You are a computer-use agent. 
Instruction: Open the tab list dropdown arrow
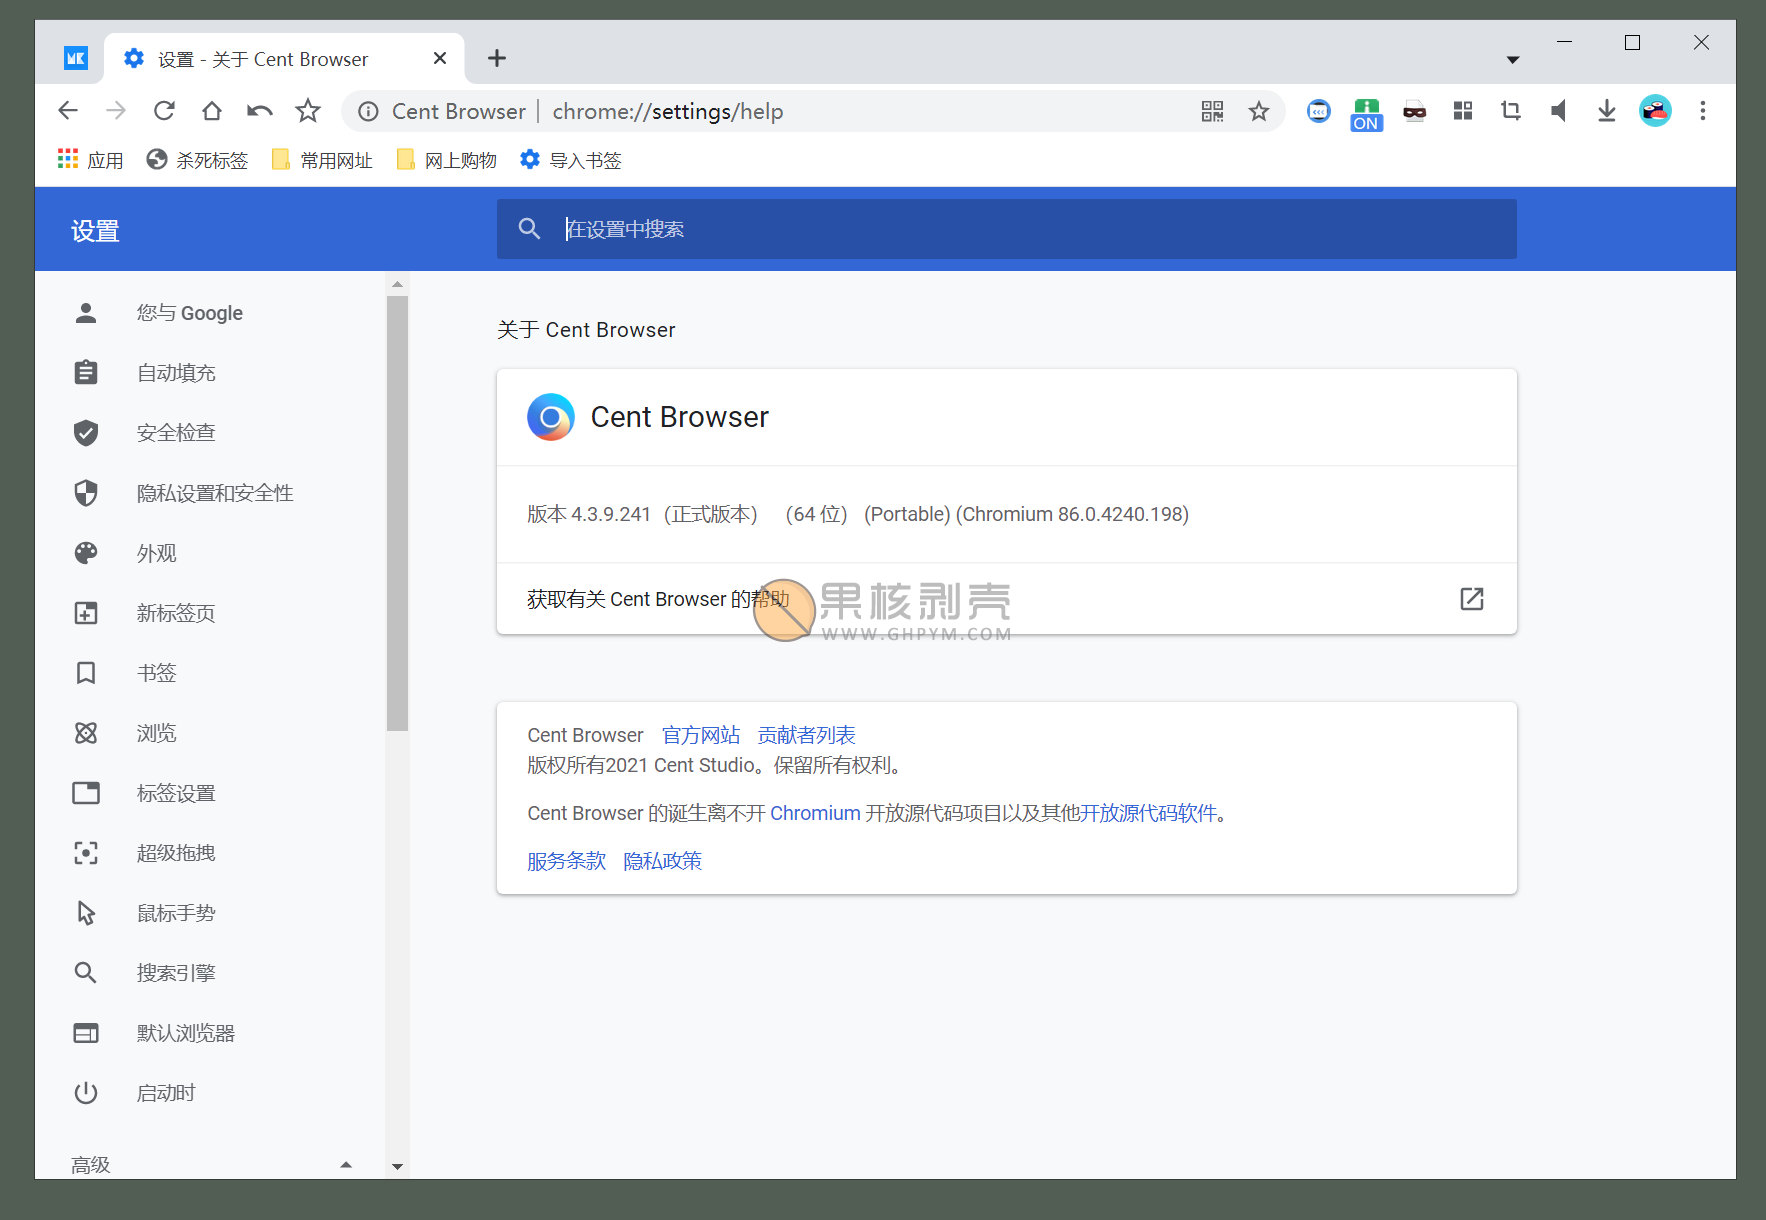(1513, 60)
